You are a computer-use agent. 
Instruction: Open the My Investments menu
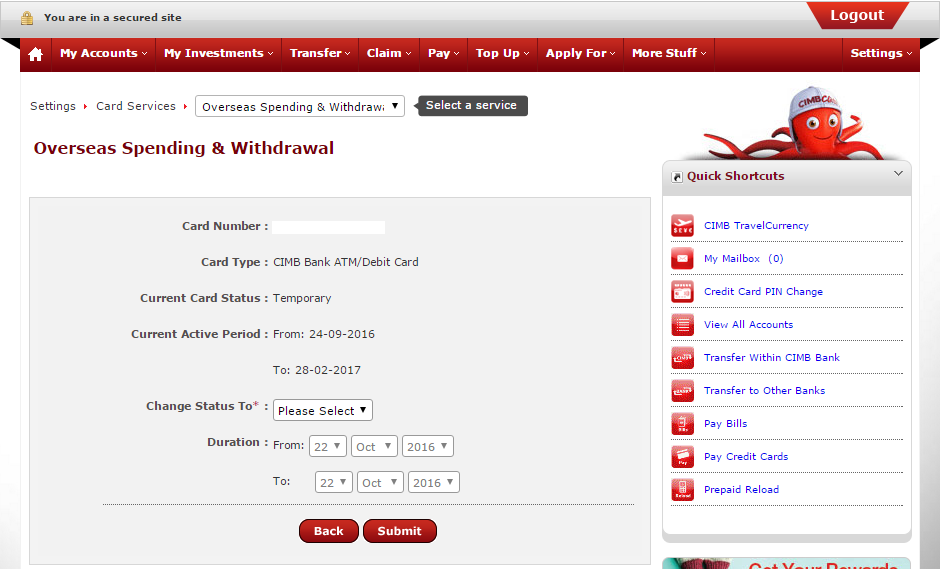(218, 53)
